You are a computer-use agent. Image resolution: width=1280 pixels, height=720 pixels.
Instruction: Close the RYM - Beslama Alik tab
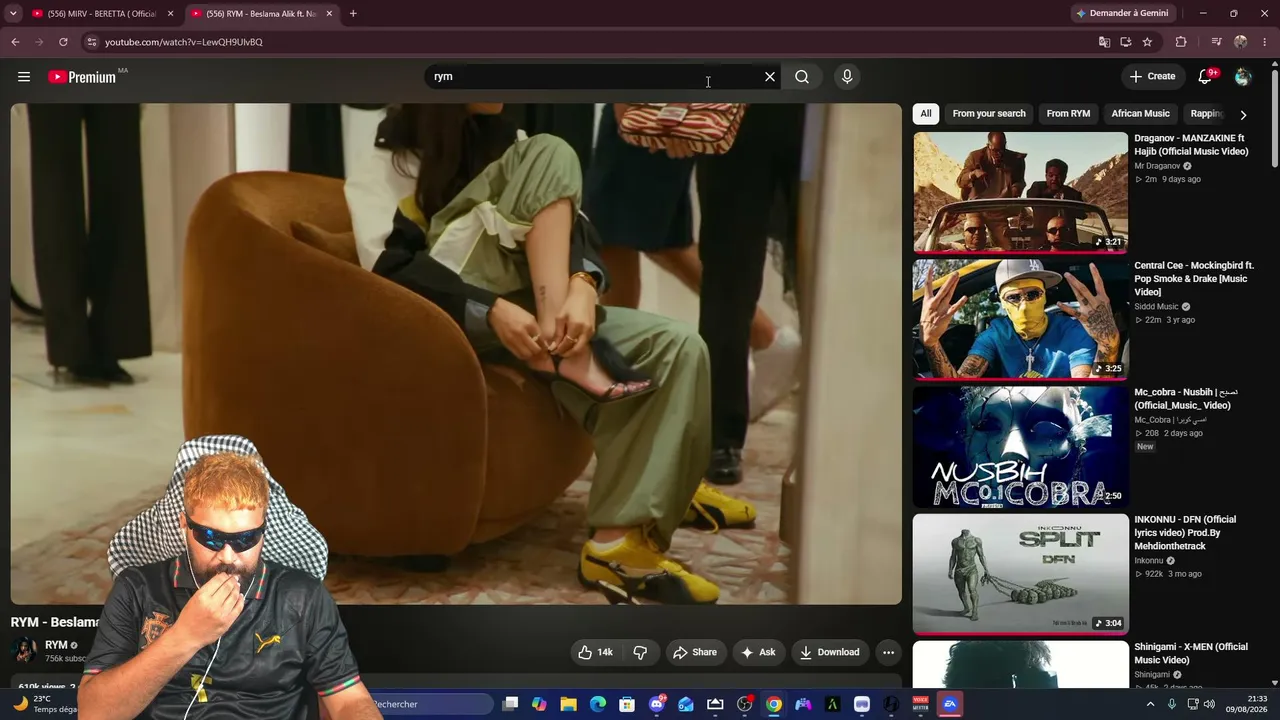pyautogui.click(x=329, y=14)
